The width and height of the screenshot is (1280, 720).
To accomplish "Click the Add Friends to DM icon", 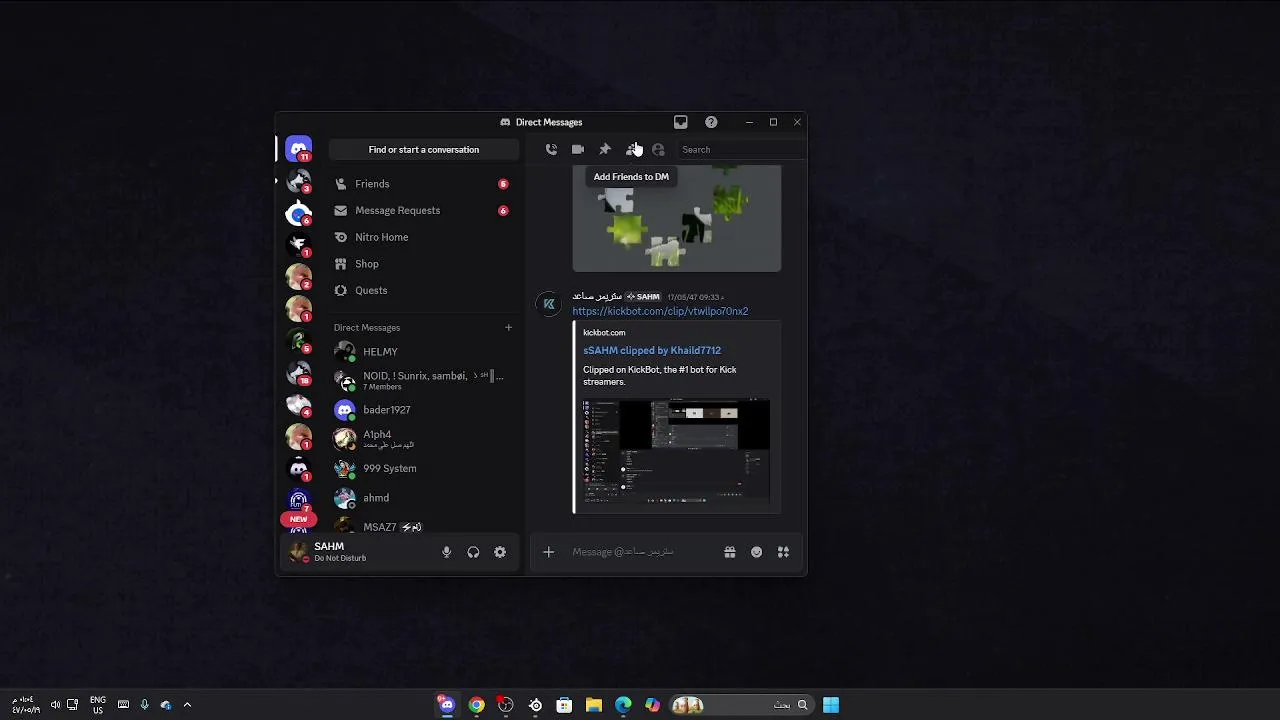I will 632,149.
